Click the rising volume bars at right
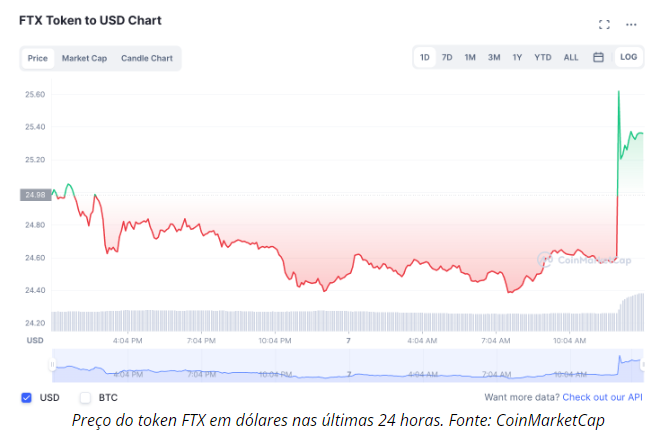Screen dimensions: 668x437 coord(631,312)
